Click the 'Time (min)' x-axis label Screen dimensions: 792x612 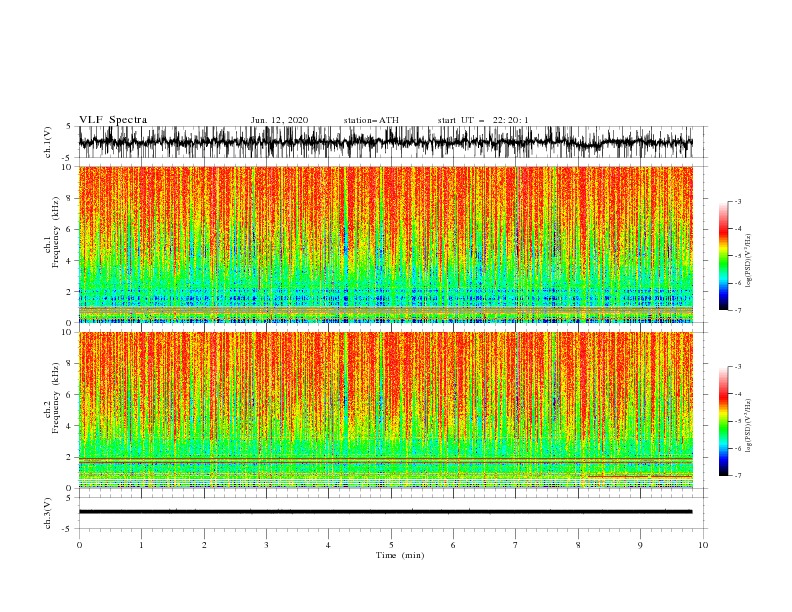coord(400,555)
